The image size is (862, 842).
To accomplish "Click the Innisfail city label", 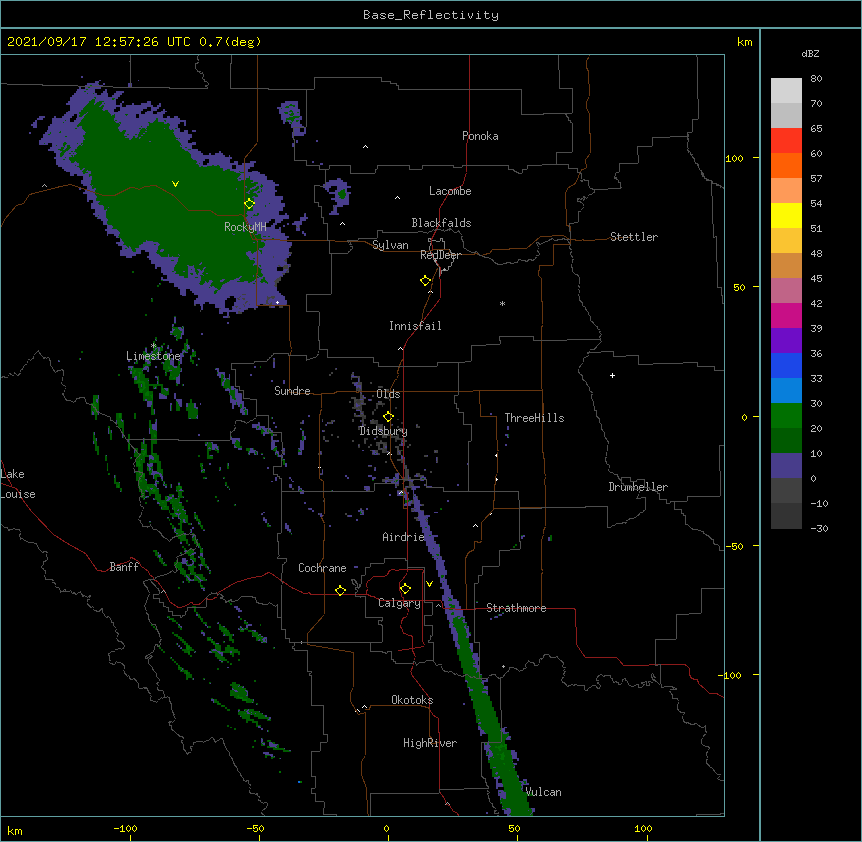I will tap(415, 326).
